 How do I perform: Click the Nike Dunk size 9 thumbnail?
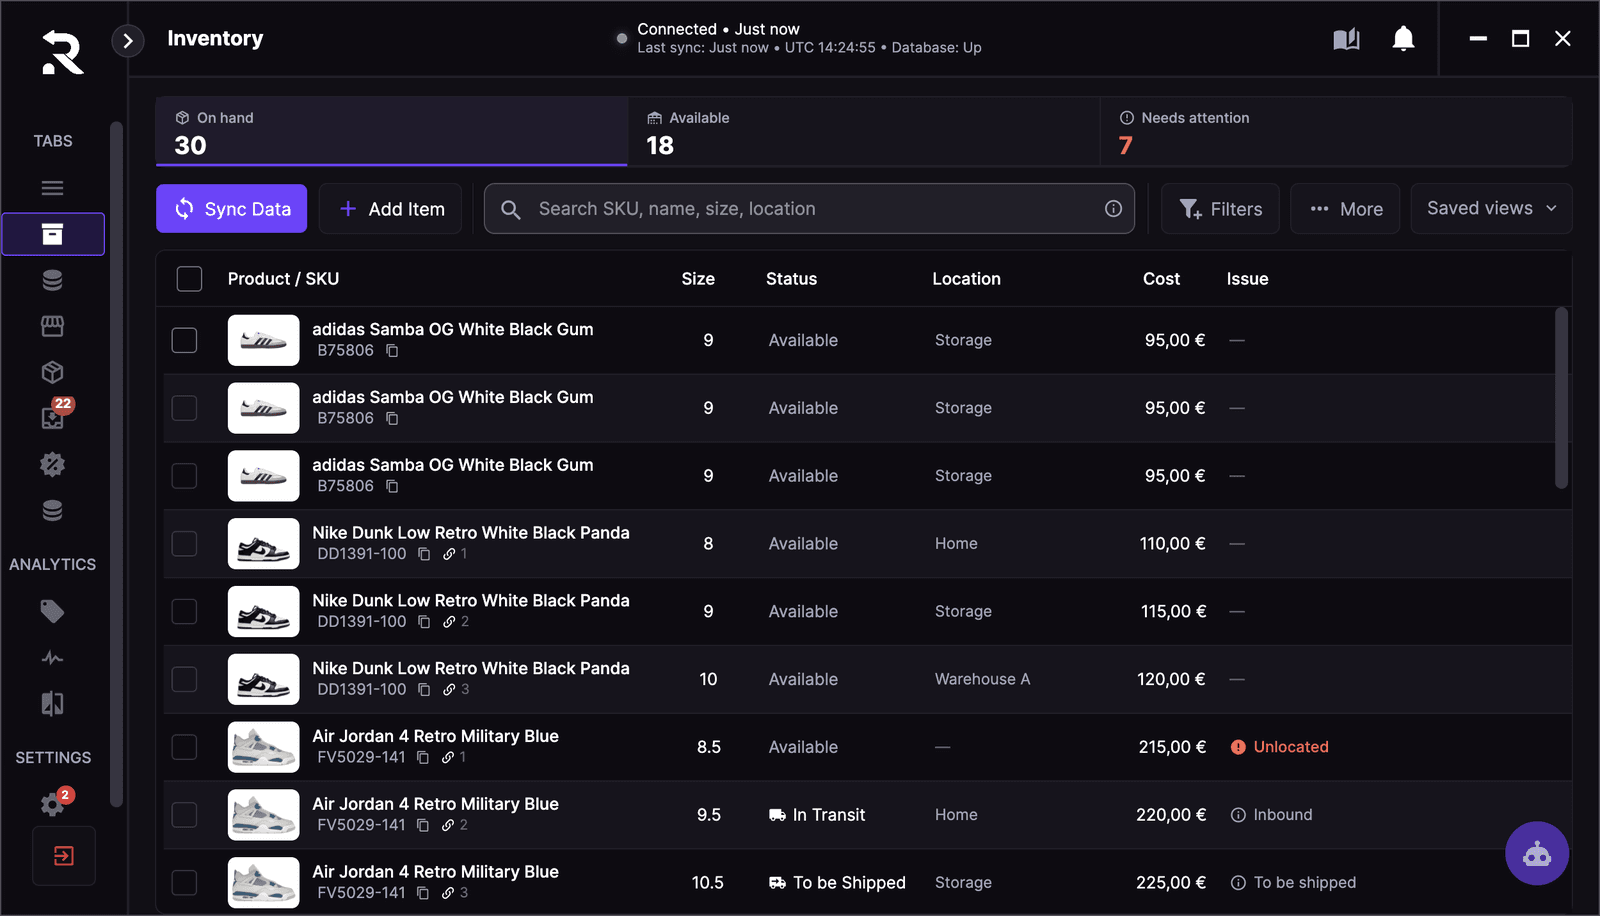point(263,612)
